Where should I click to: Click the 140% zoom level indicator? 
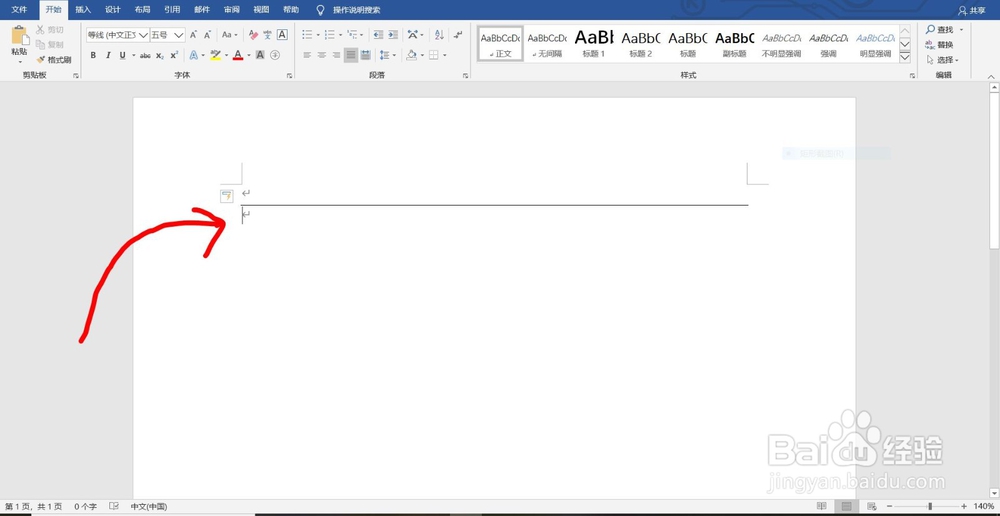982,506
